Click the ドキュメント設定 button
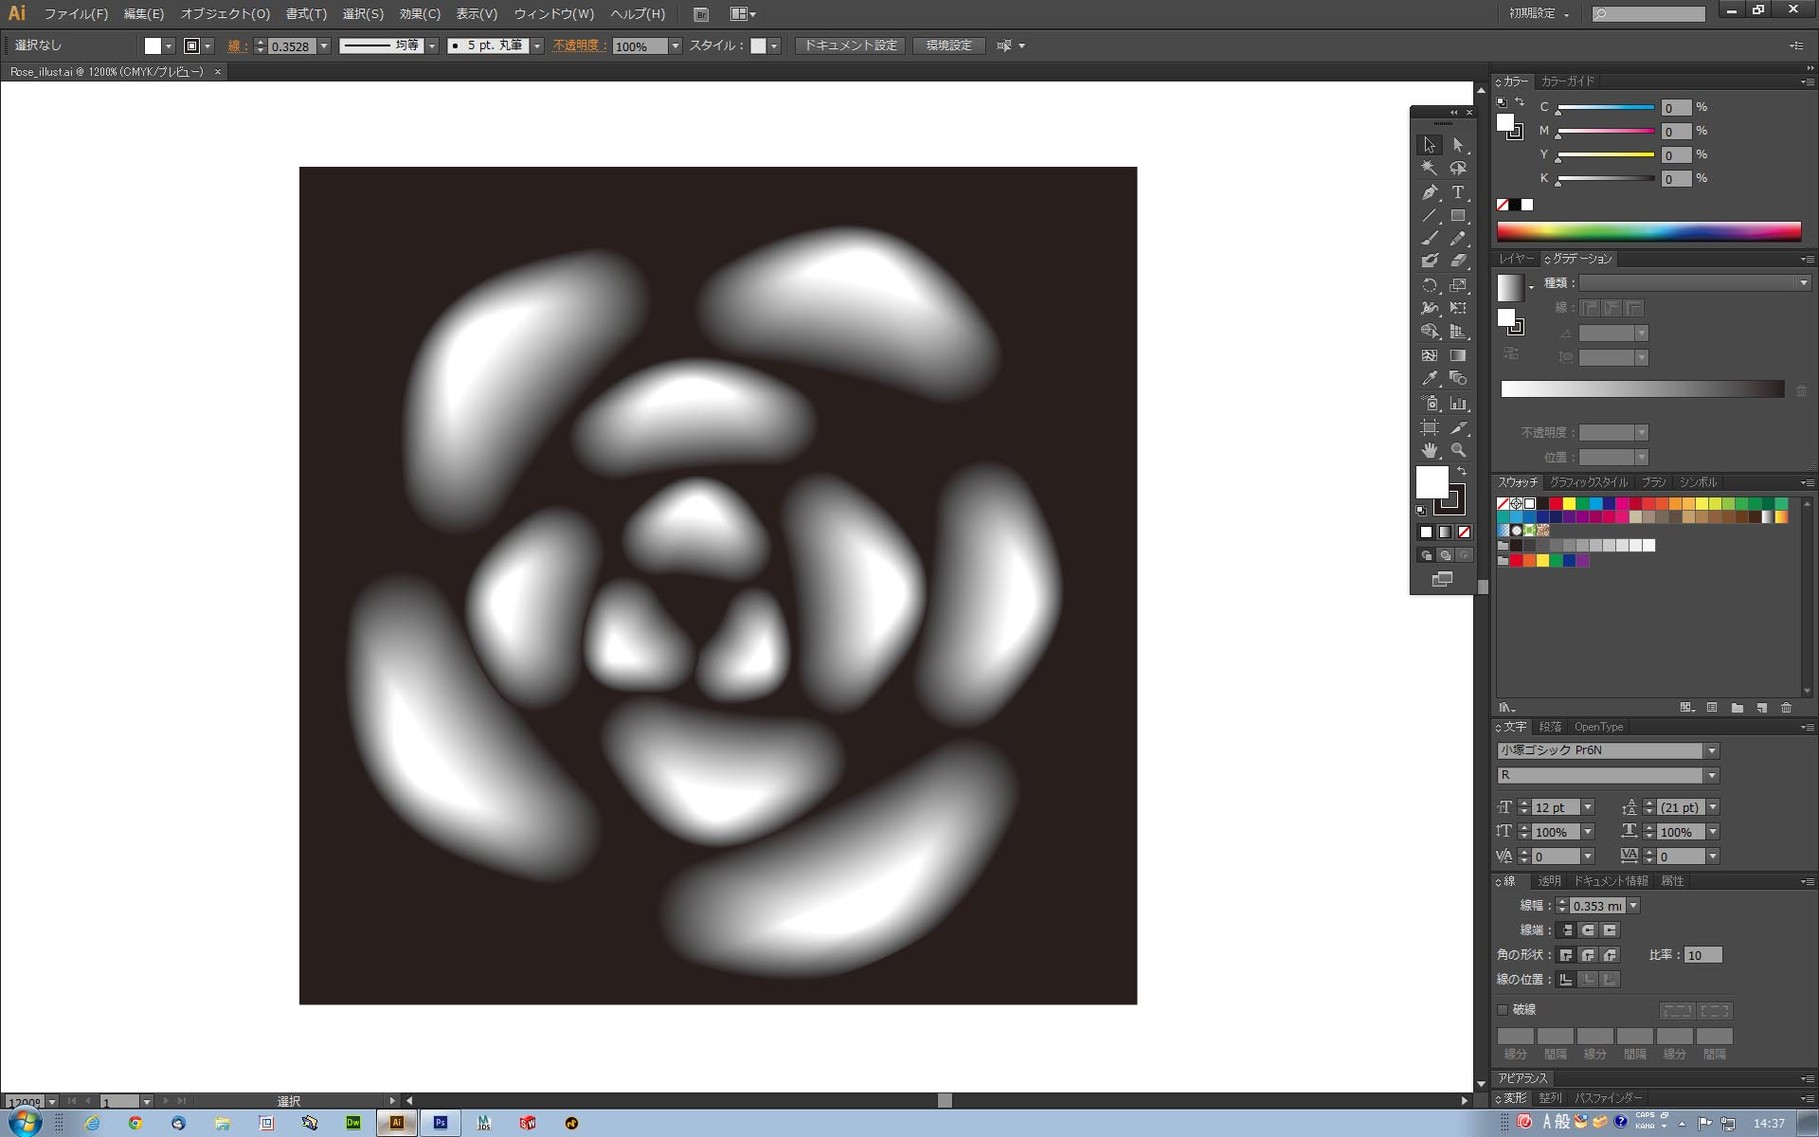 coord(850,46)
